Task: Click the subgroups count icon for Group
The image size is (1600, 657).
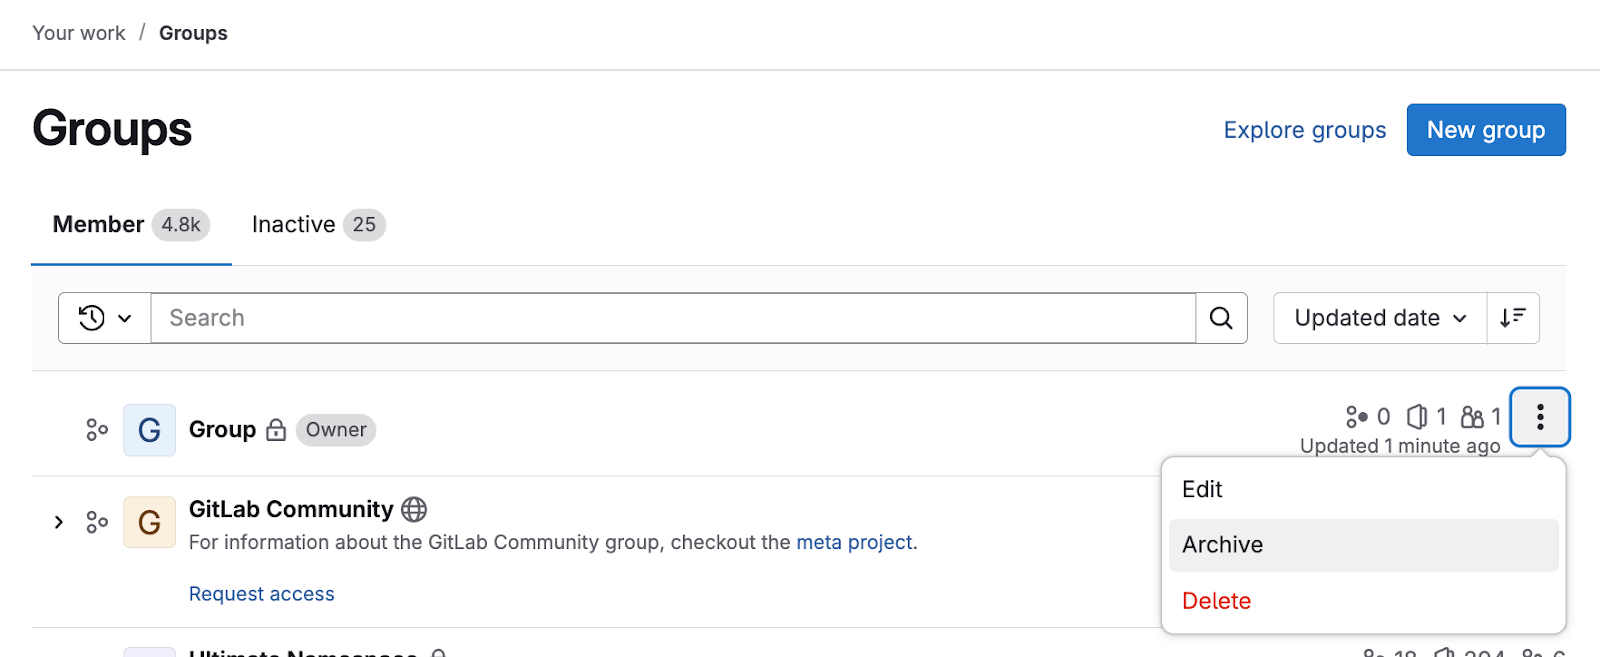Action: pyautogui.click(x=1357, y=416)
